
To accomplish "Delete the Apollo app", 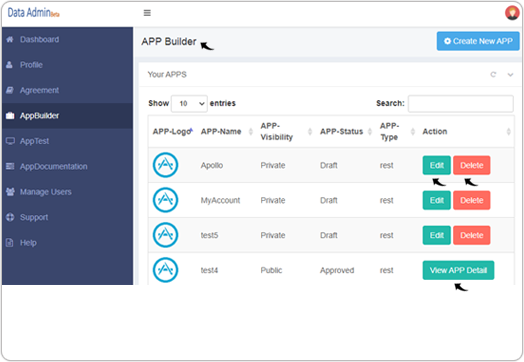I will point(472,165).
